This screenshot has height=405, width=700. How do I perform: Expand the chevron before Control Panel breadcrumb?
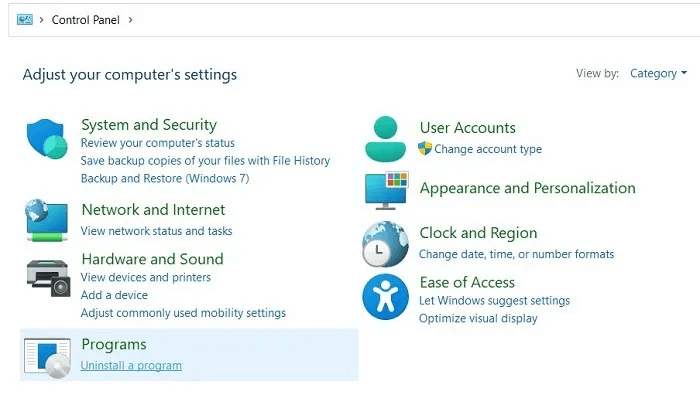tap(41, 19)
